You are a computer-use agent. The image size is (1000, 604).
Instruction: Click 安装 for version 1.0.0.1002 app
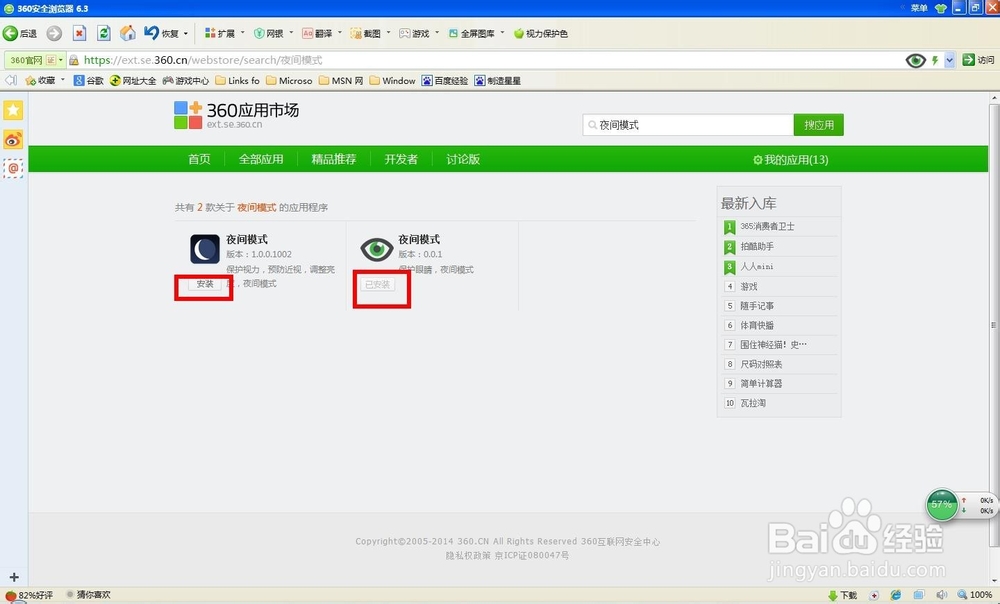pos(205,284)
